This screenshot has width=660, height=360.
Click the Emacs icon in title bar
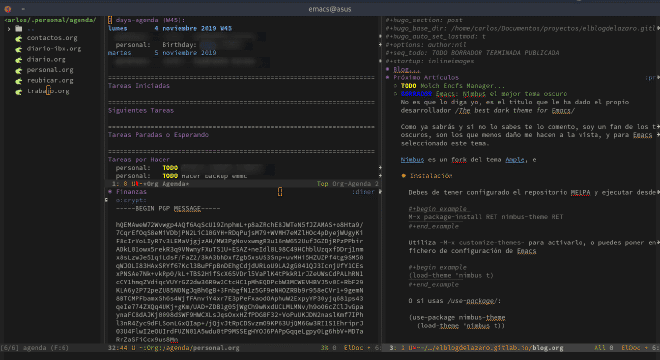pyautogui.click(x=8, y=8)
